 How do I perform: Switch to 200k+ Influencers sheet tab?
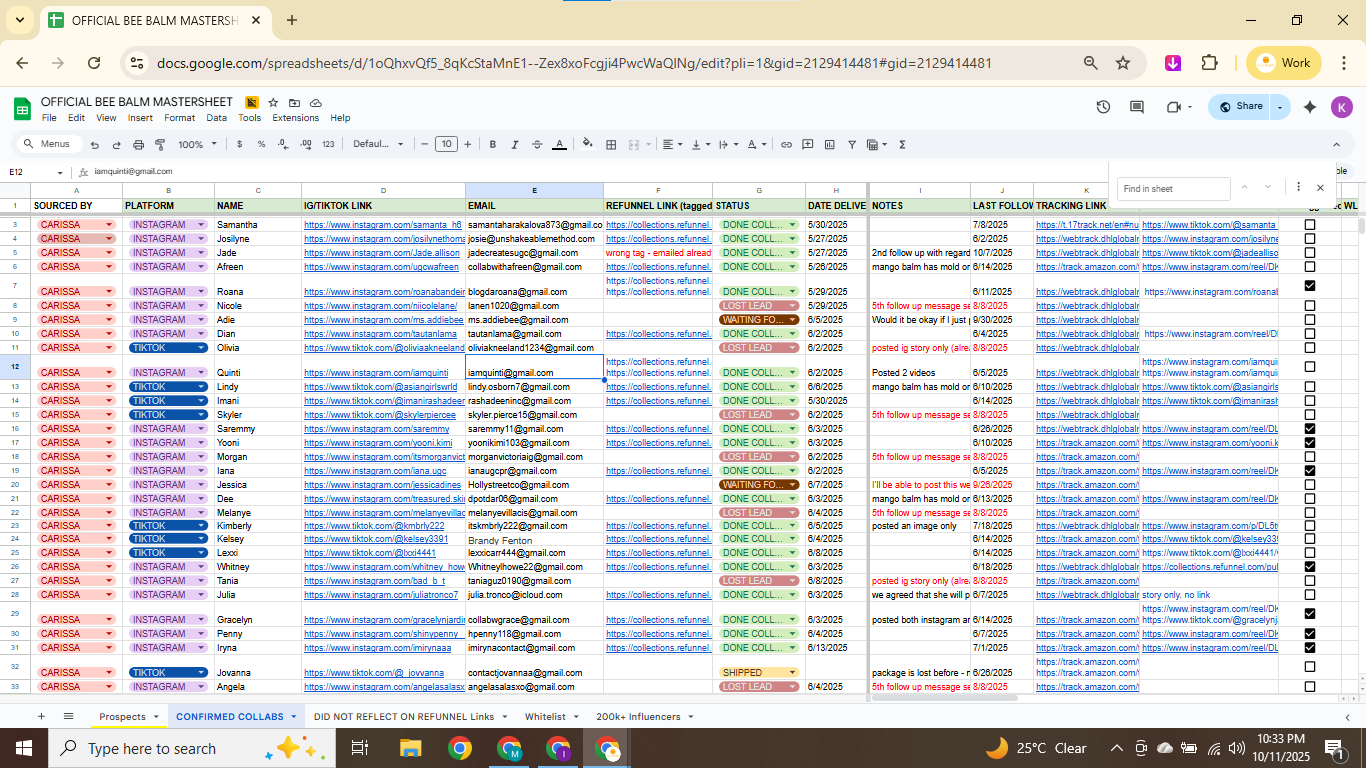(638, 717)
